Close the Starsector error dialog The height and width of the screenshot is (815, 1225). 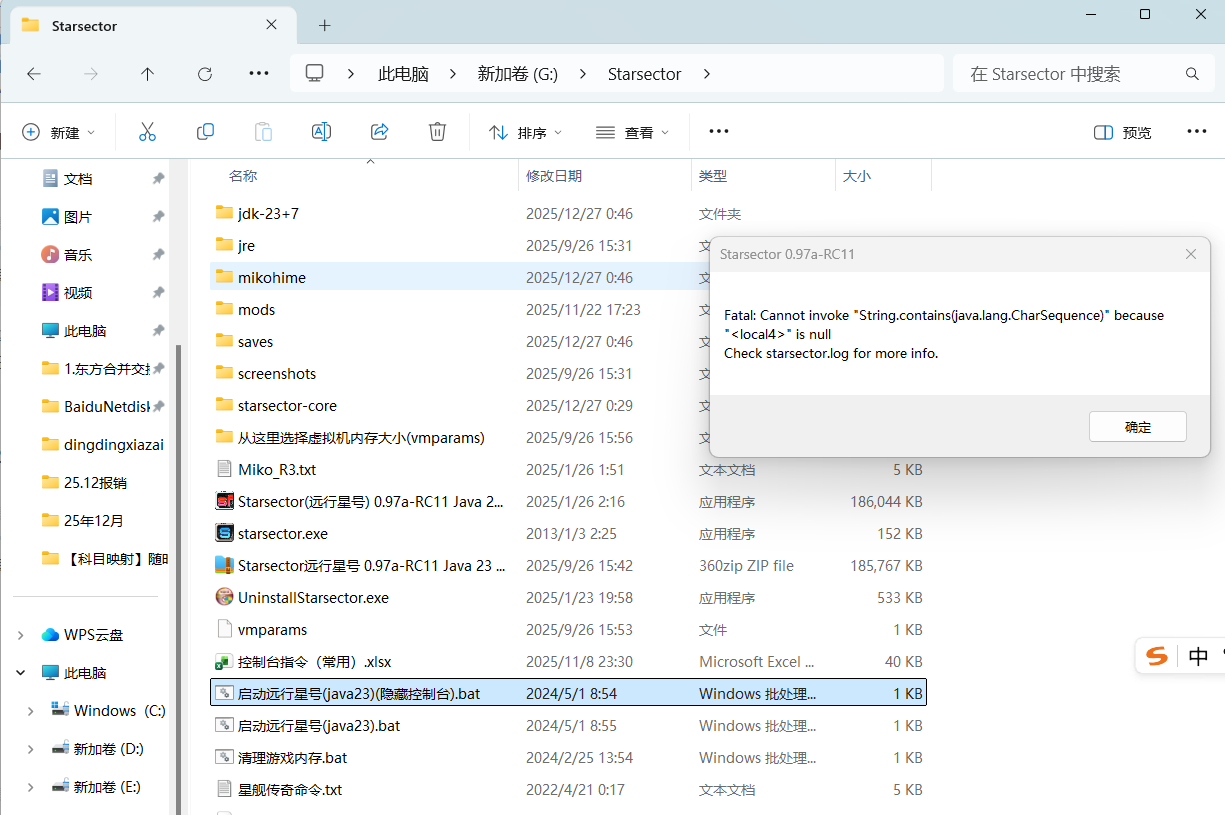[x=1190, y=254]
